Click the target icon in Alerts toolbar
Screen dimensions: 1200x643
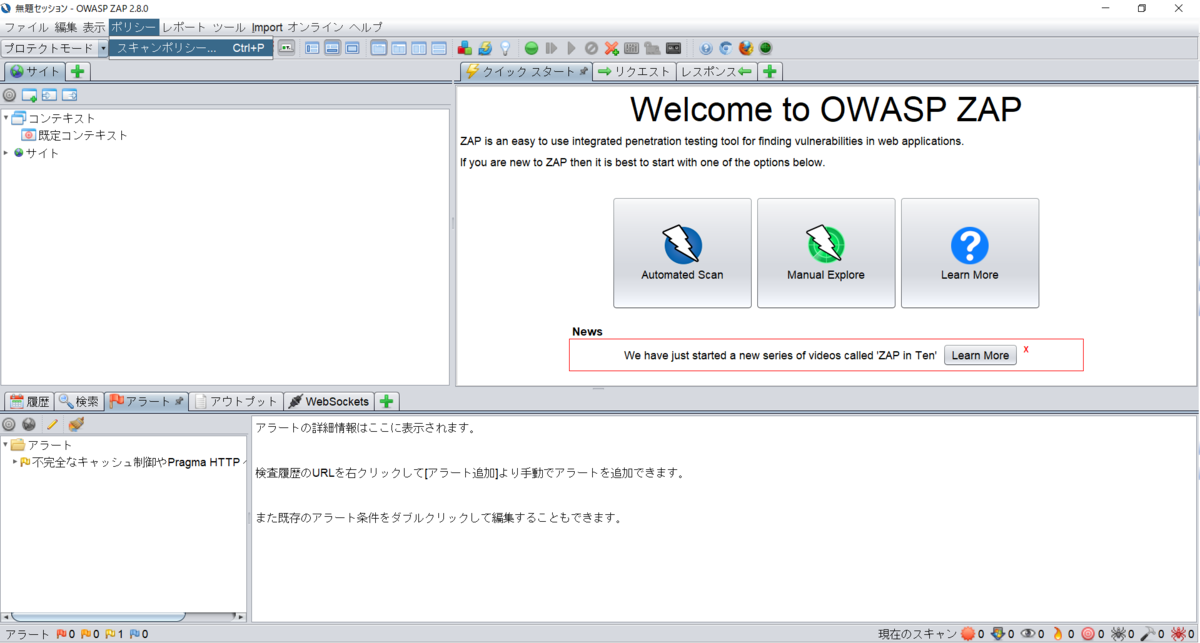(9, 425)
